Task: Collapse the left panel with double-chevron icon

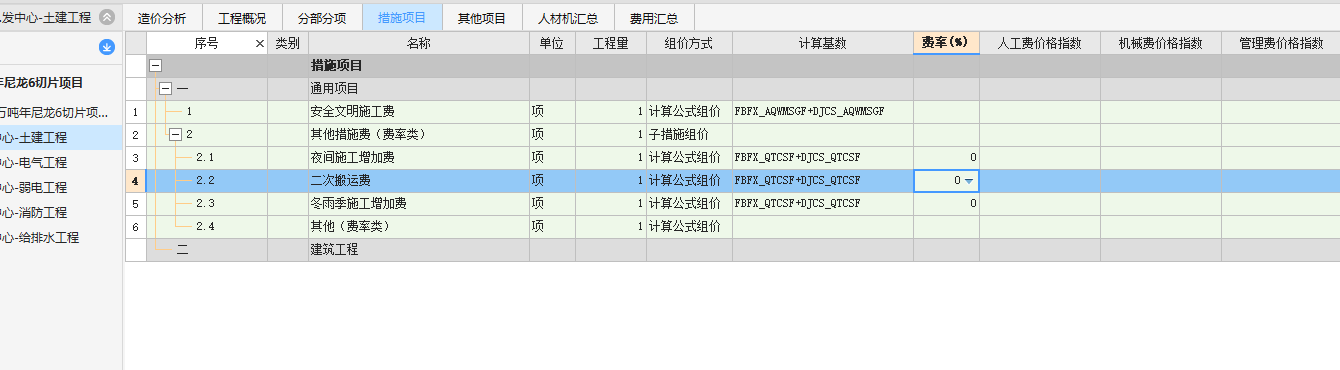Action: (x=107, y=17)
